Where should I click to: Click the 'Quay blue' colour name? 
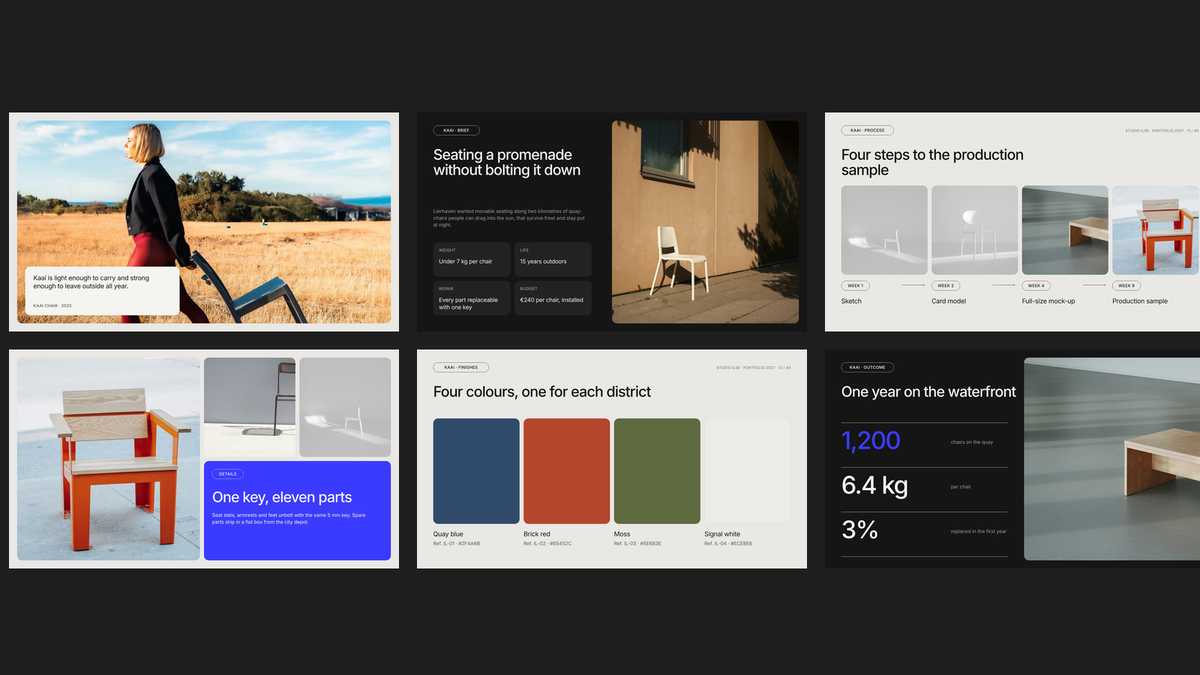click(x=448, y=534)
